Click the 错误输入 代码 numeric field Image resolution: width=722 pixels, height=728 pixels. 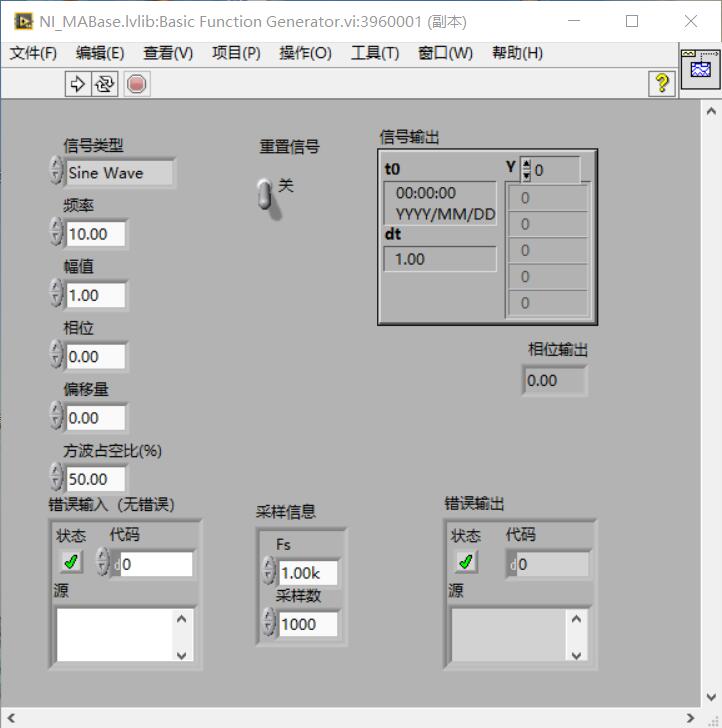tap(156, 564)
